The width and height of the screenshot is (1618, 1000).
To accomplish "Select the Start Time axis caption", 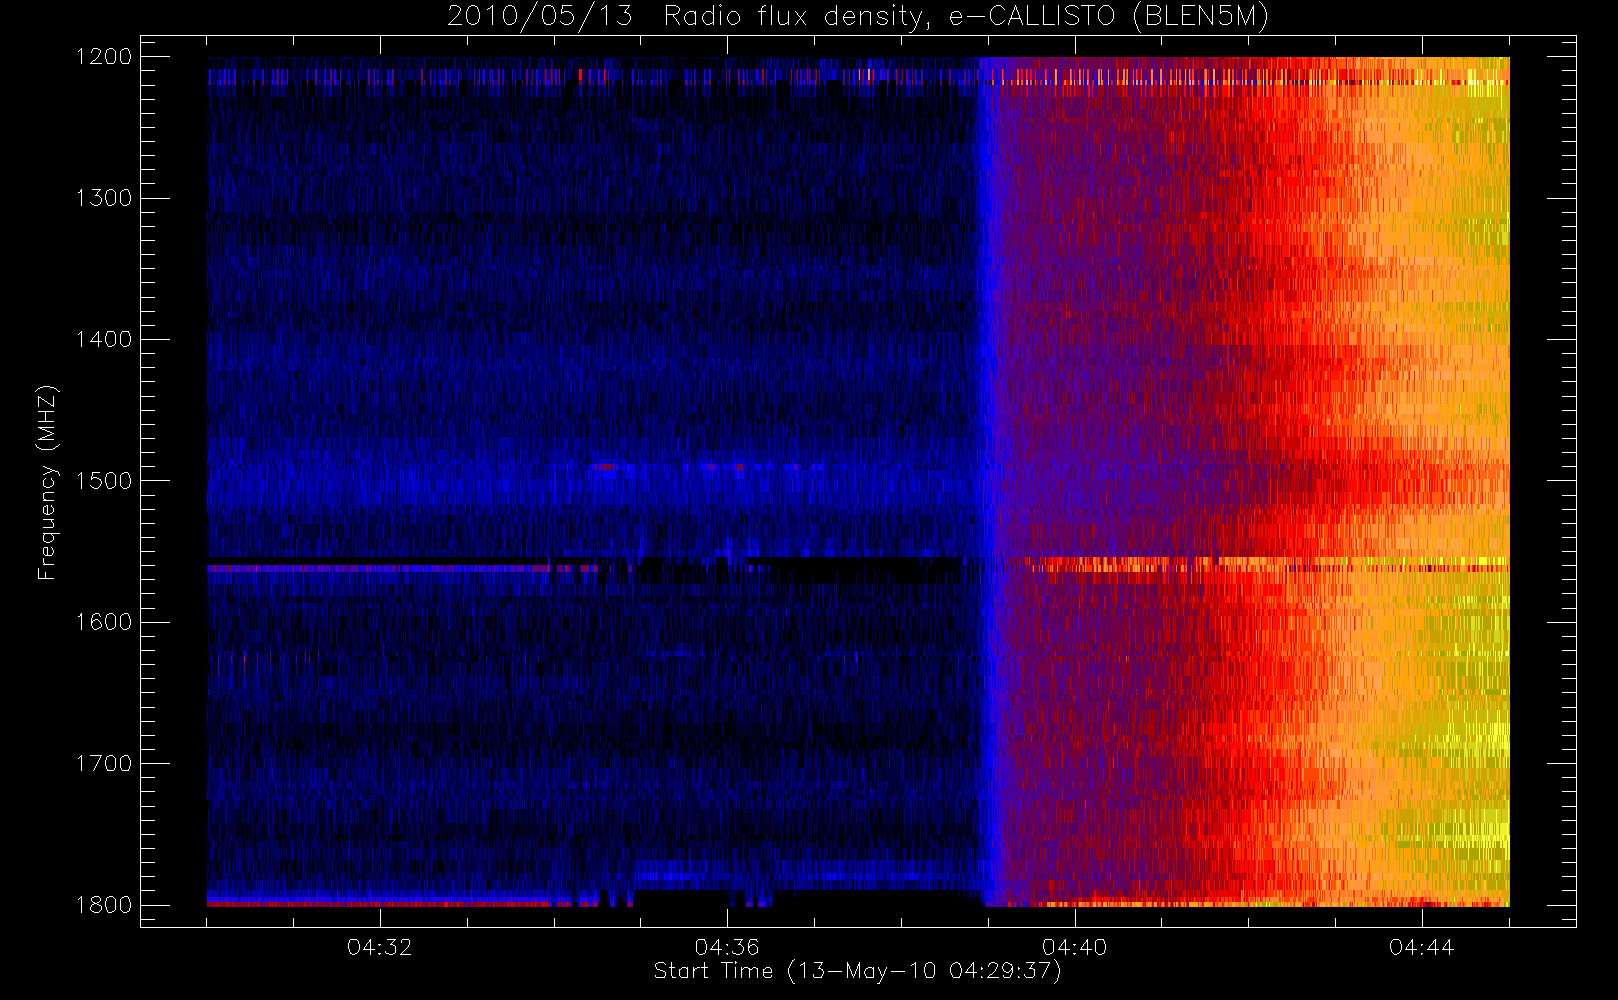I will point(857,971).
